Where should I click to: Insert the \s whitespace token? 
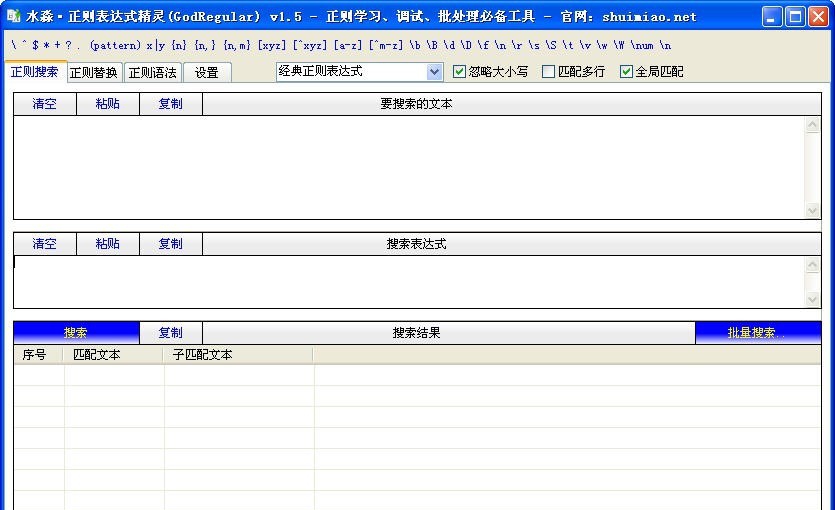pos(534,45)
